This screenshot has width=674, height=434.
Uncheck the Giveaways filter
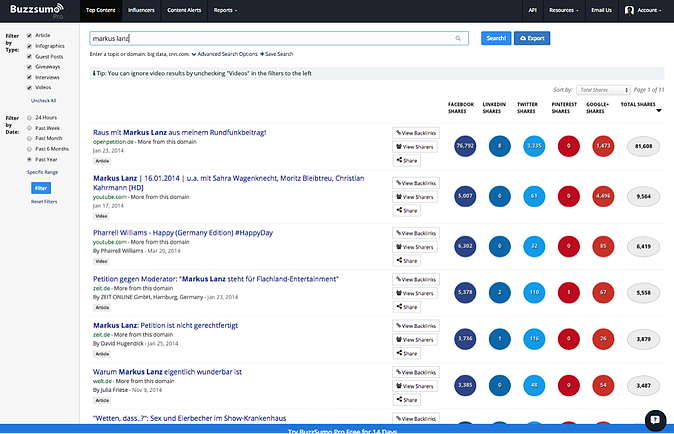29,67
